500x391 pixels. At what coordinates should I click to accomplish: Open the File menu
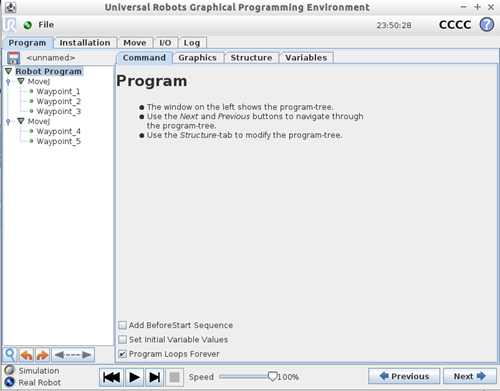[x=46, y=25]
